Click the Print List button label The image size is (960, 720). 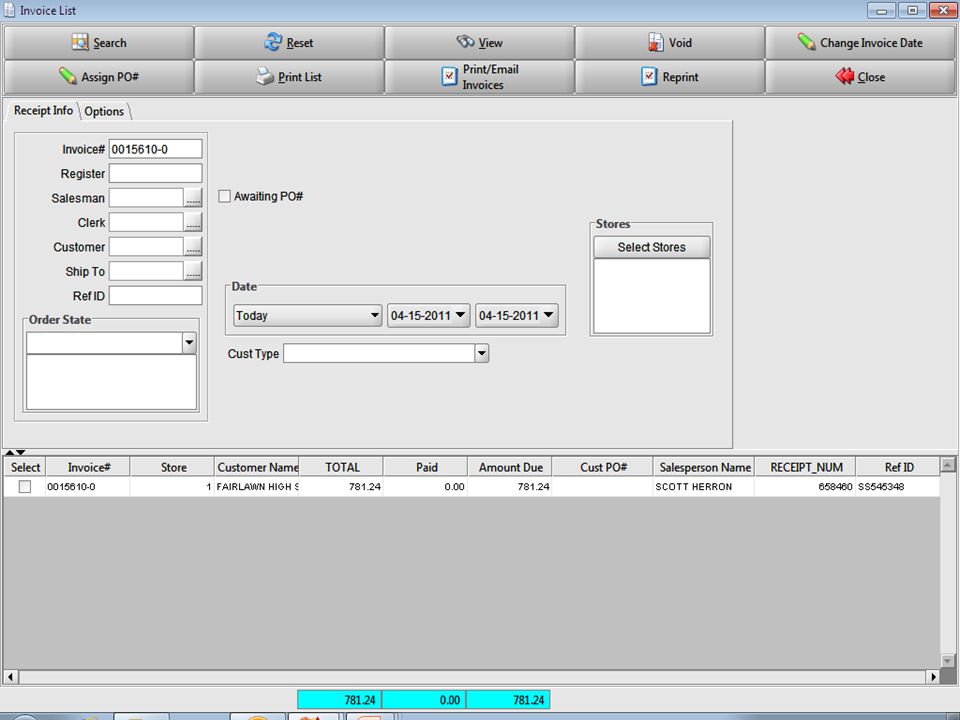299,77
